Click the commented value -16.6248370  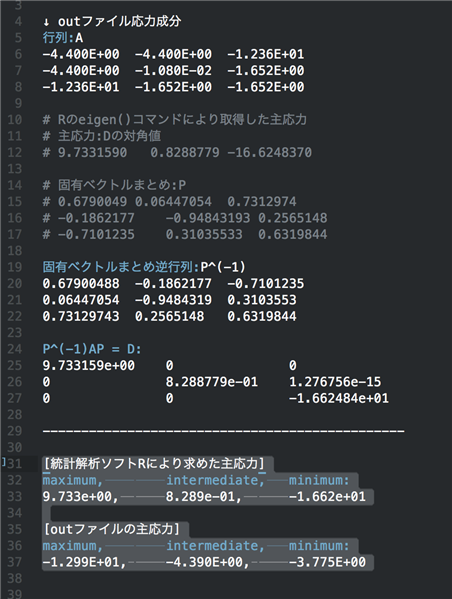point(269,152)
